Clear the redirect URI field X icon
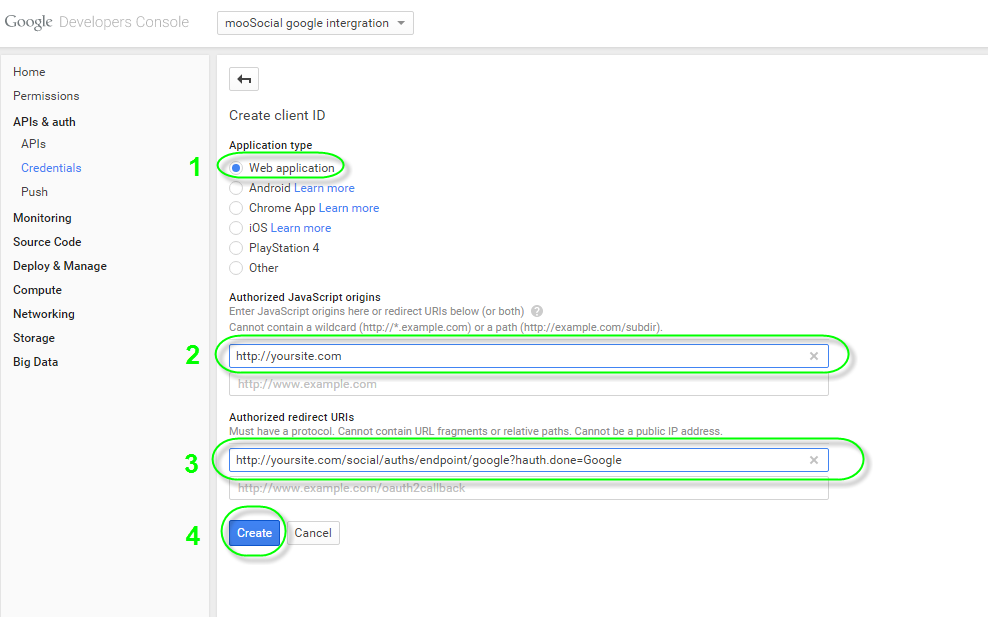Image resolution: width=988 pixels, height=617 pixels. pyautogui.click(x=813, y=460)
